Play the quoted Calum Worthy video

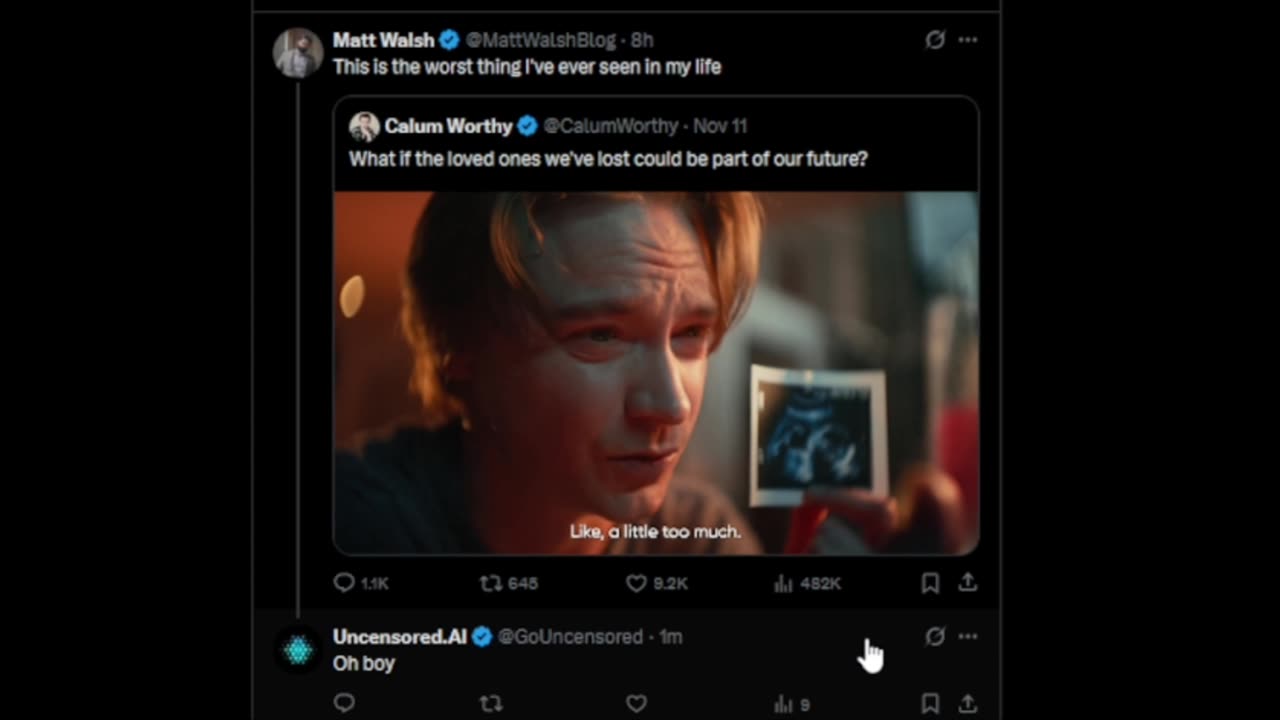(x=655, y=372)
